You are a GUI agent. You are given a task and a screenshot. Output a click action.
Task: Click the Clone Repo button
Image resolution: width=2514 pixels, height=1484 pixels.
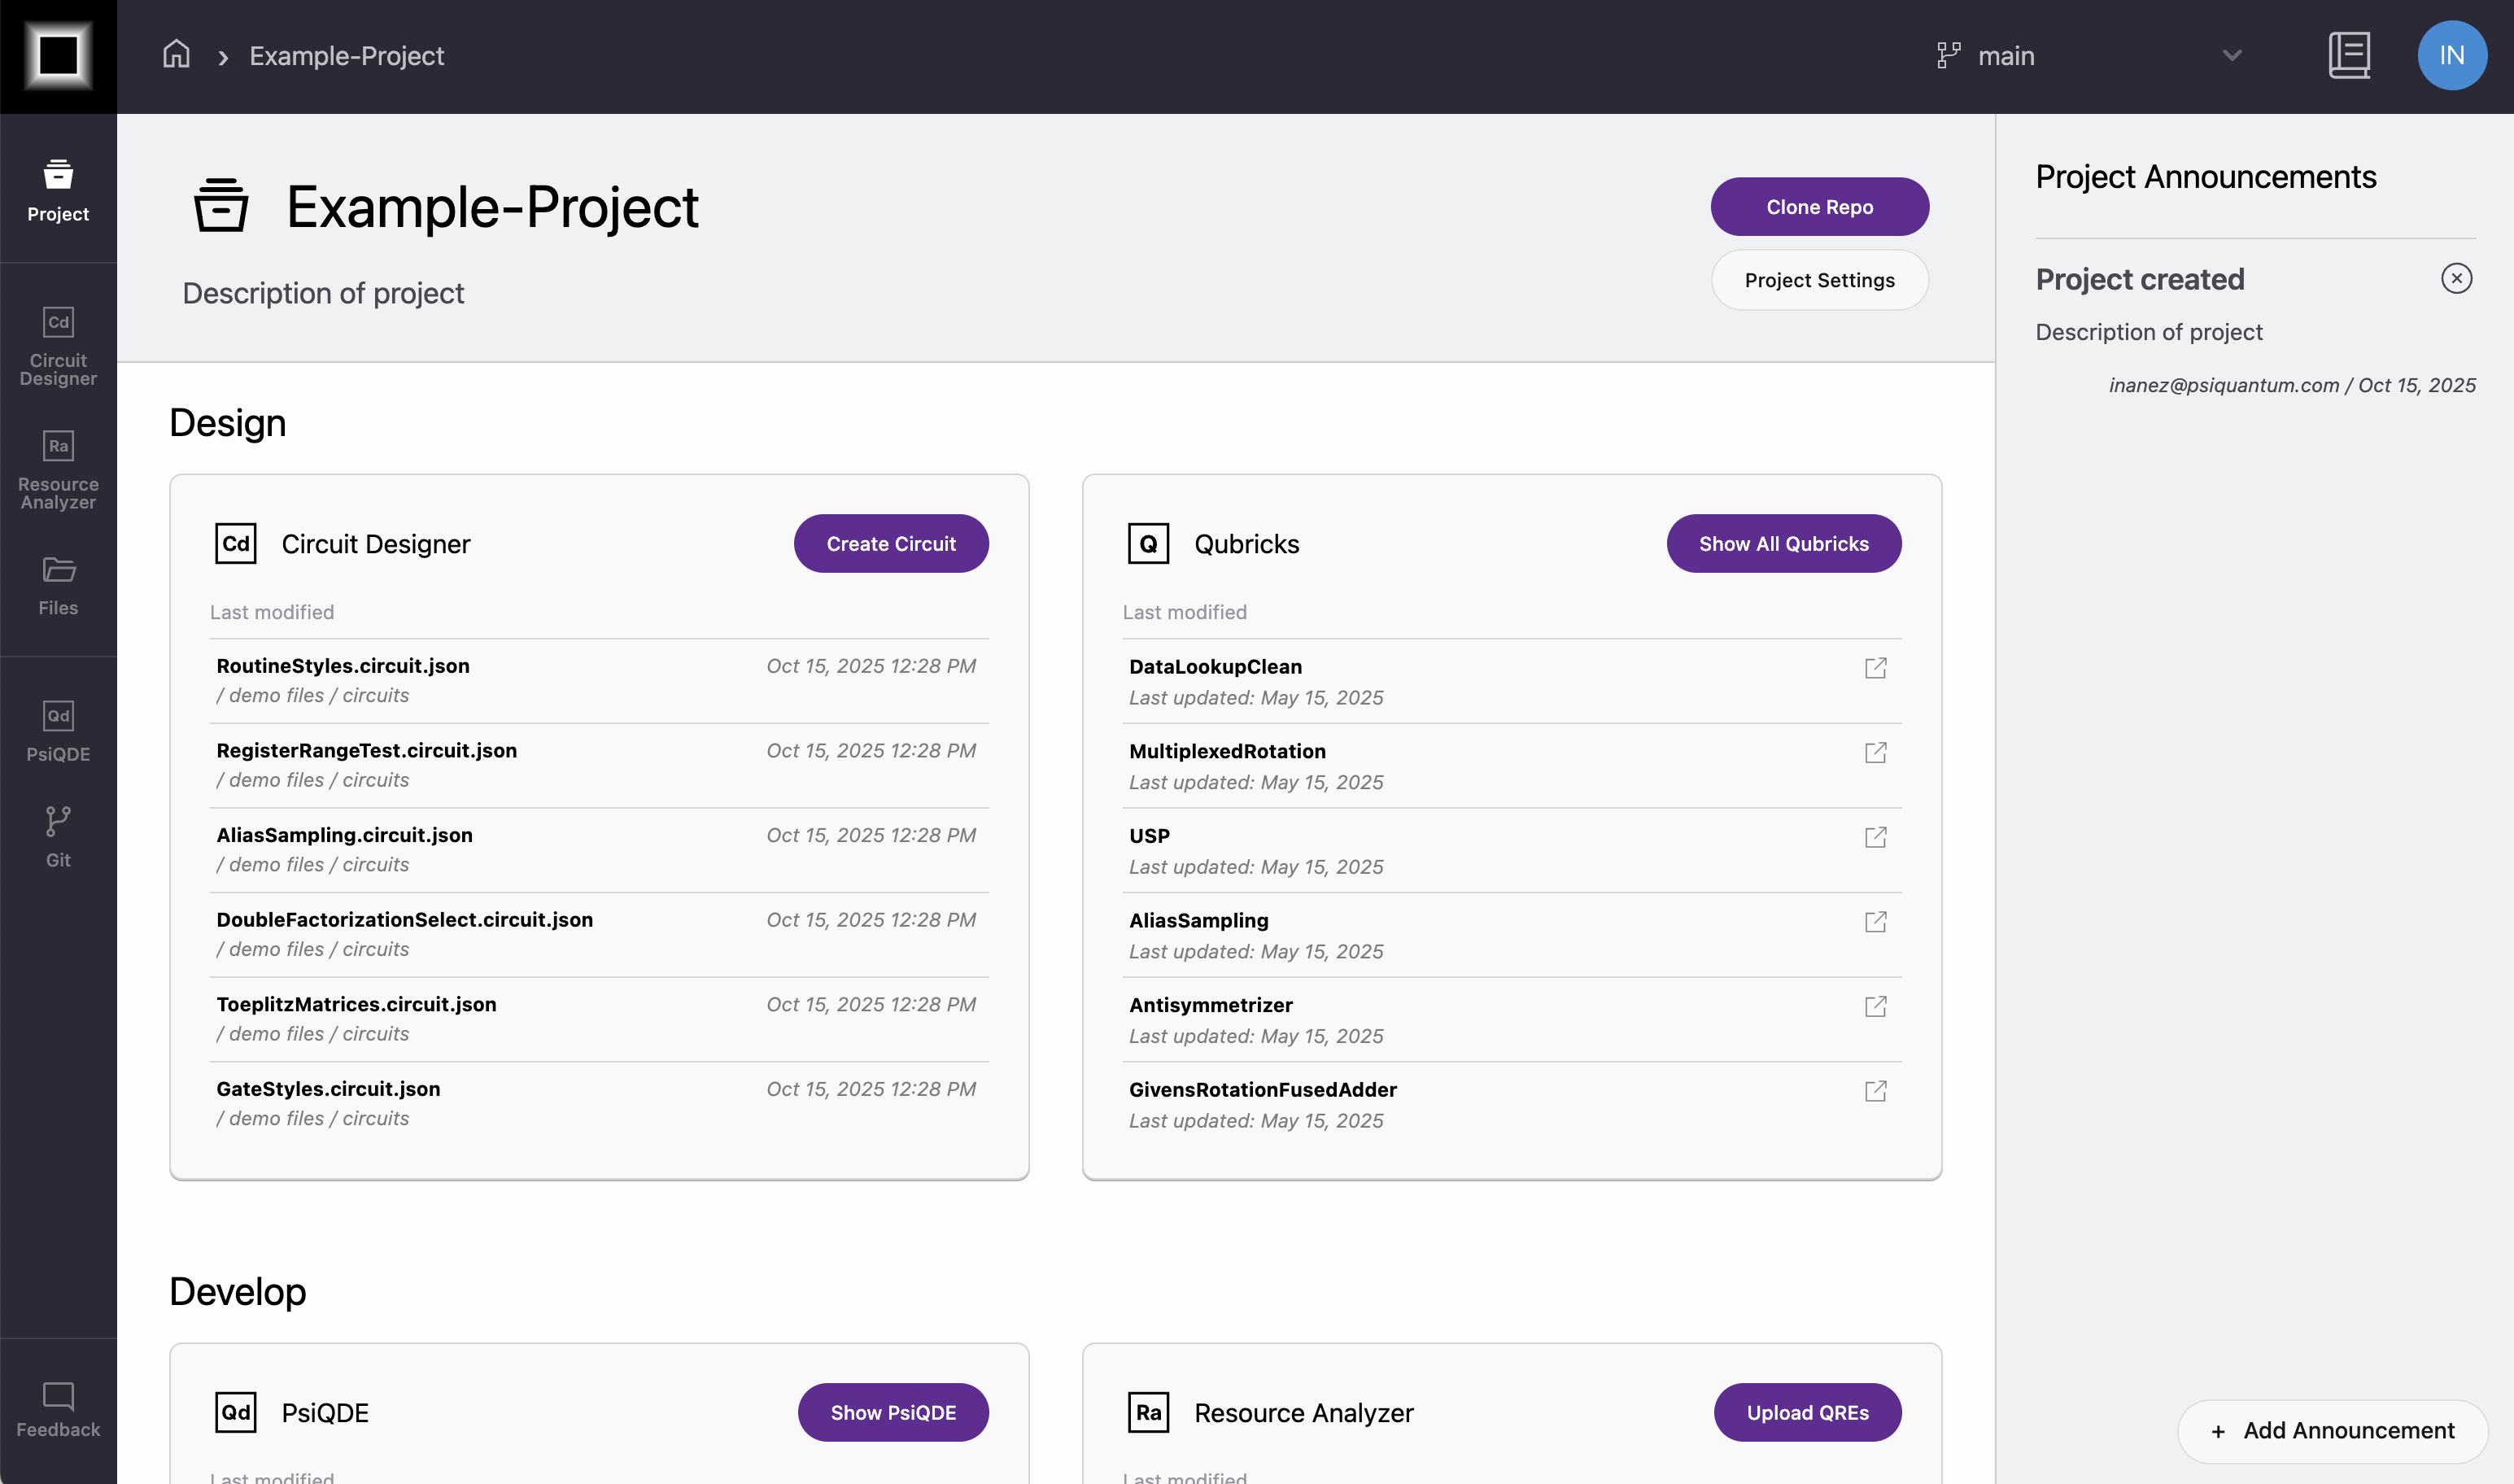(x=1819, y=207)
